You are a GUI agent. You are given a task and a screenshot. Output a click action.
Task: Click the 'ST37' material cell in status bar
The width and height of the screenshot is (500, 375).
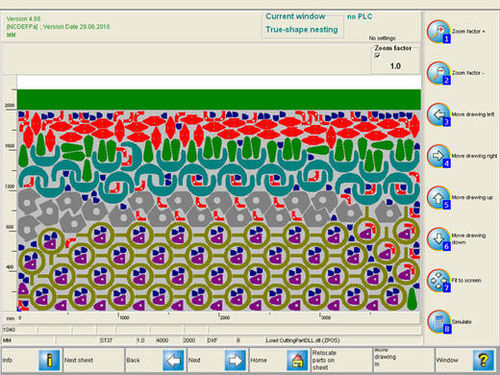[x=106, y=340]
